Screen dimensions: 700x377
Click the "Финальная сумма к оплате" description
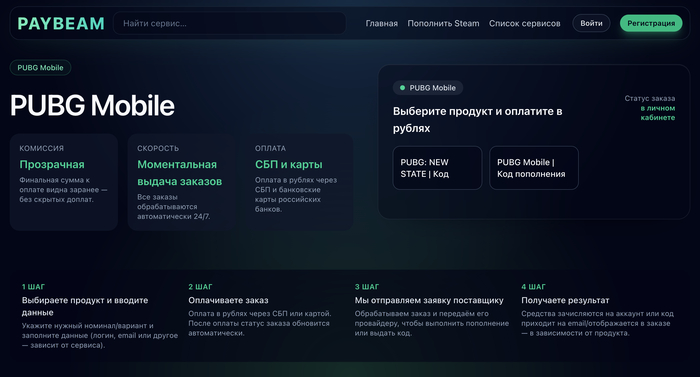click(x=63, y=190)
